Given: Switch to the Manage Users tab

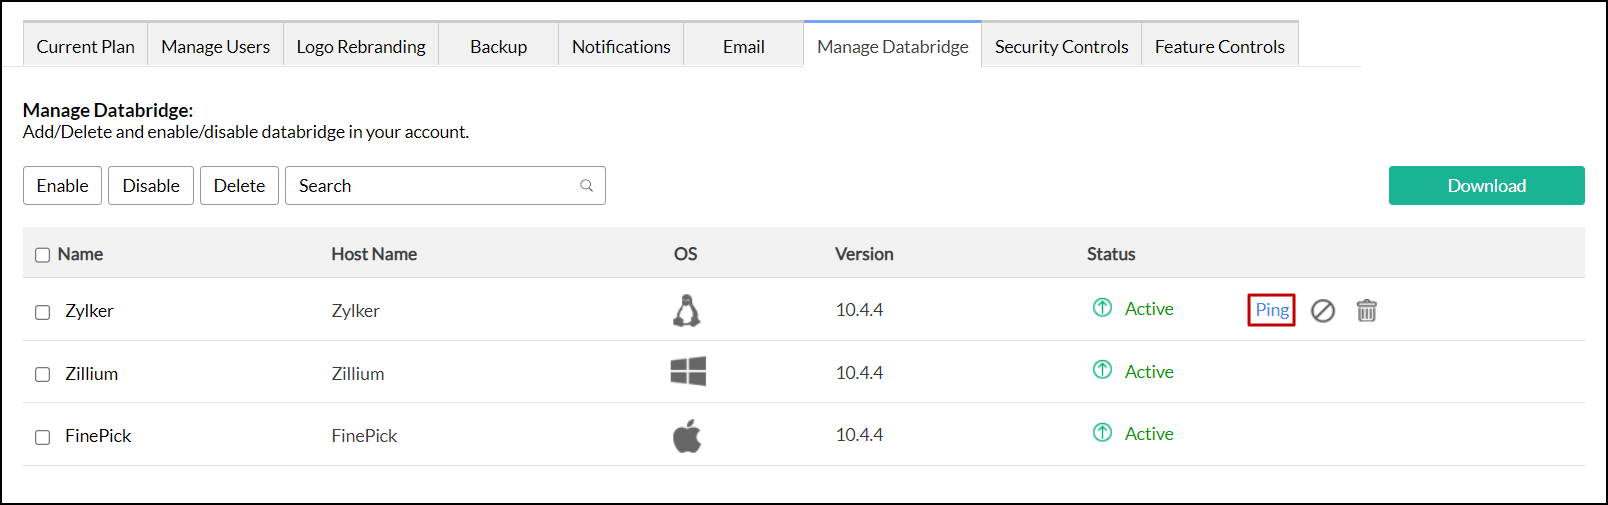Looking at the screenshot, I should 215,47.
